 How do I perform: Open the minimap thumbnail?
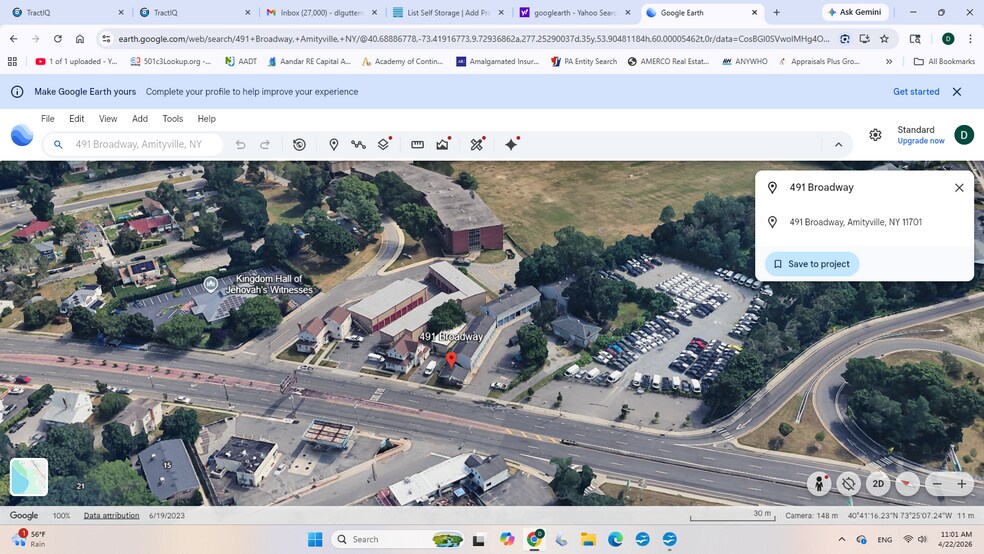[29, 477]
